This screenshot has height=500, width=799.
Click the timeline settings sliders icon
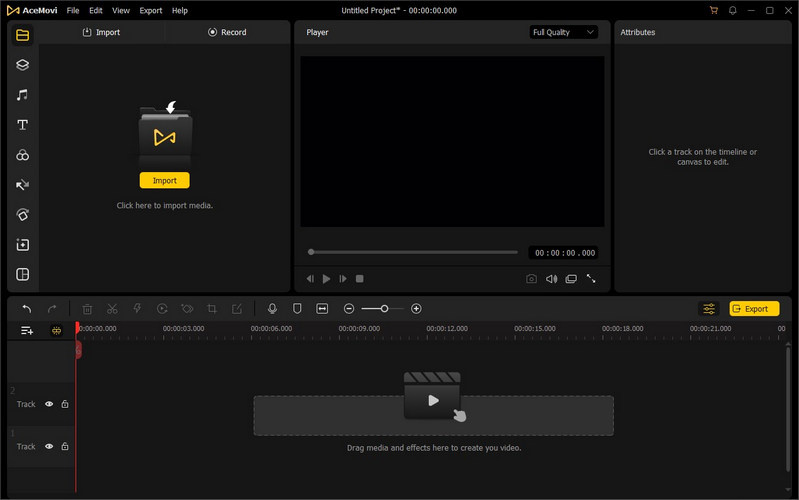[709, 309]
